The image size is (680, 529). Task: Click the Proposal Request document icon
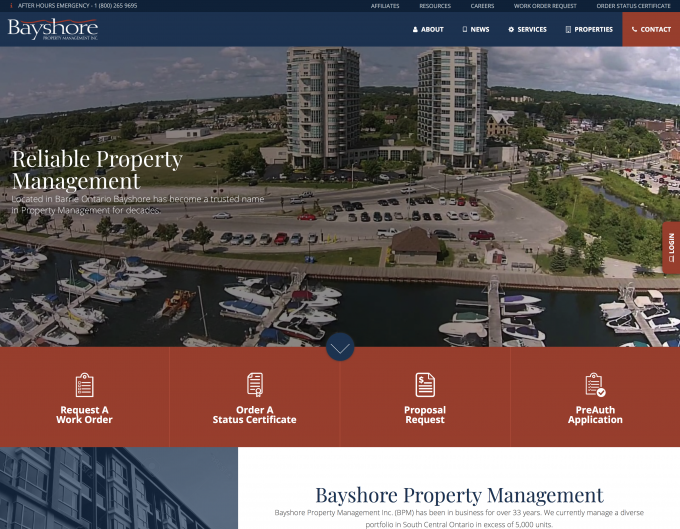(x=425, y=384)
